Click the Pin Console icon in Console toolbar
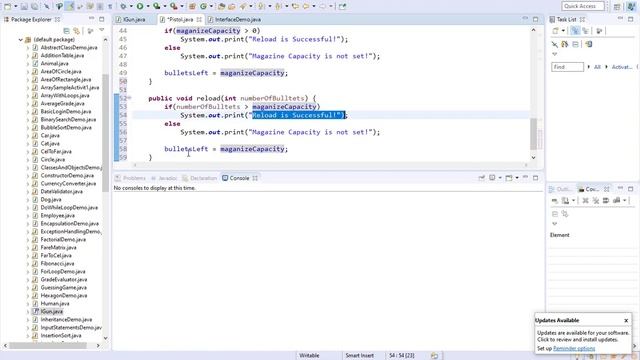 click(x=482, y=178)
